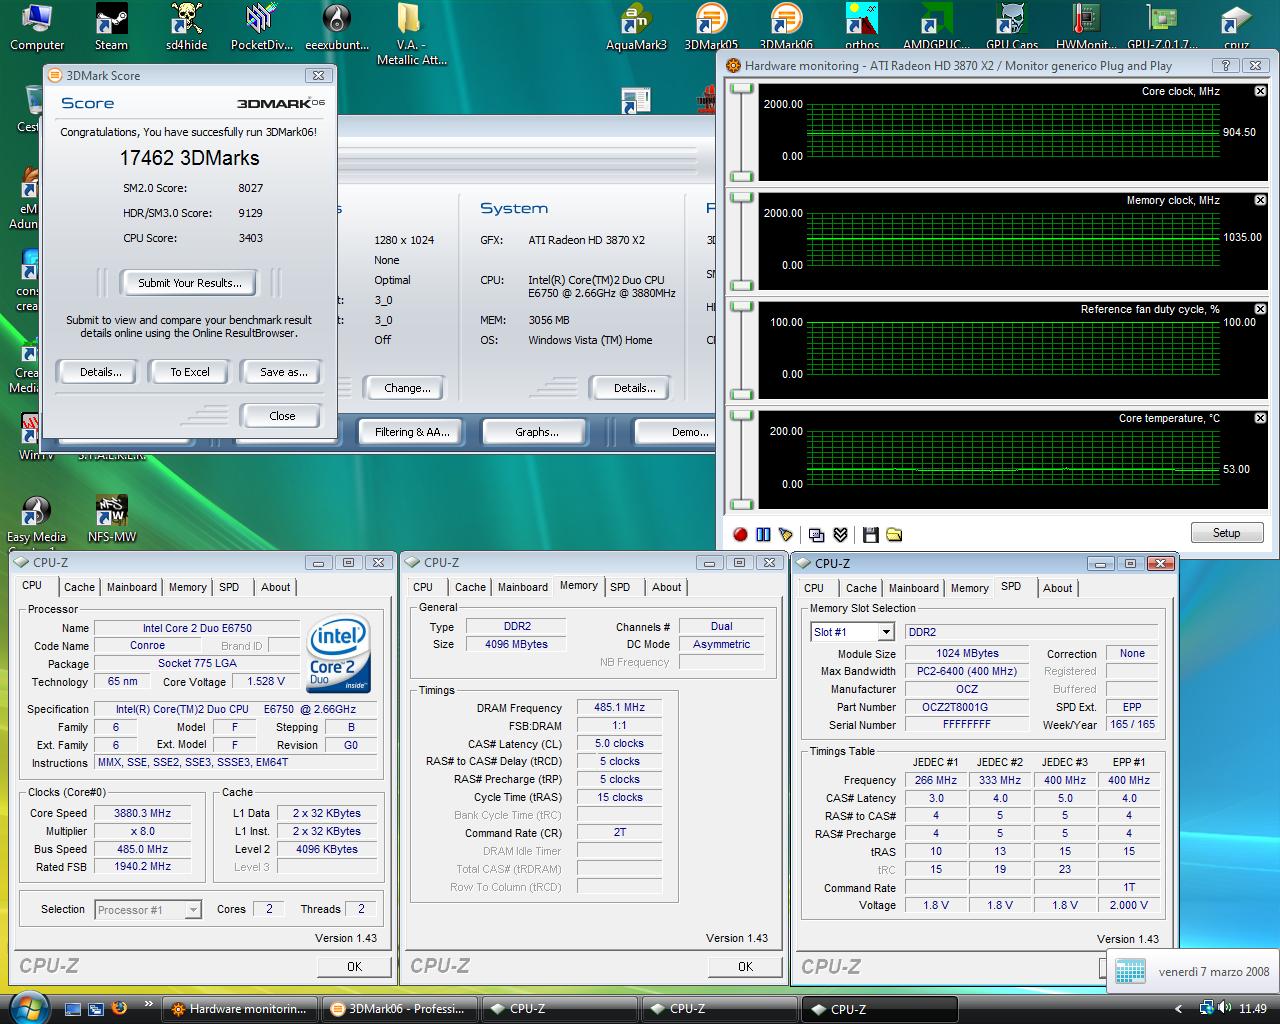Click red record button in Hardware monitoring

point(740,534)
